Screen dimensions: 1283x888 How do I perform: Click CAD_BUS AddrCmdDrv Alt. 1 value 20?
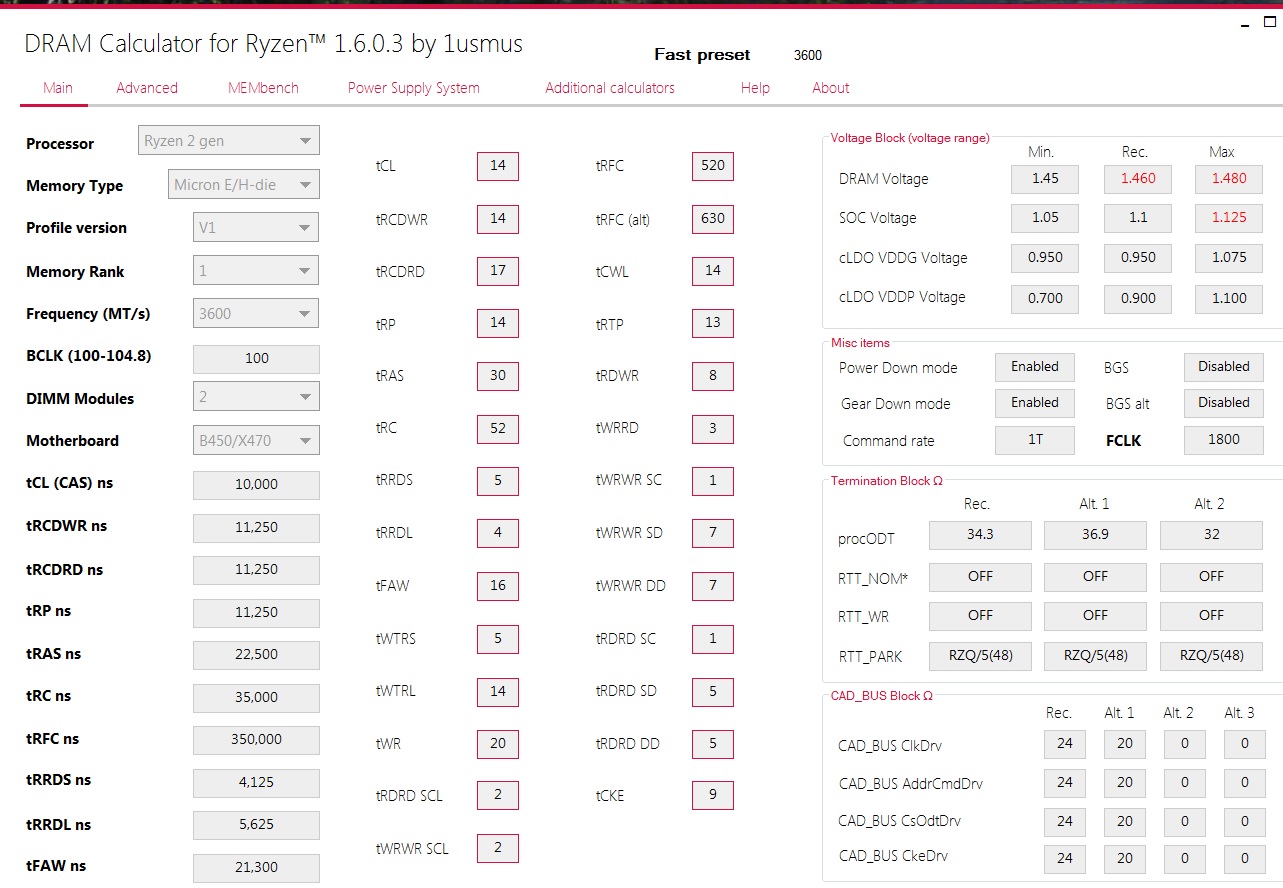point(1125,783)
